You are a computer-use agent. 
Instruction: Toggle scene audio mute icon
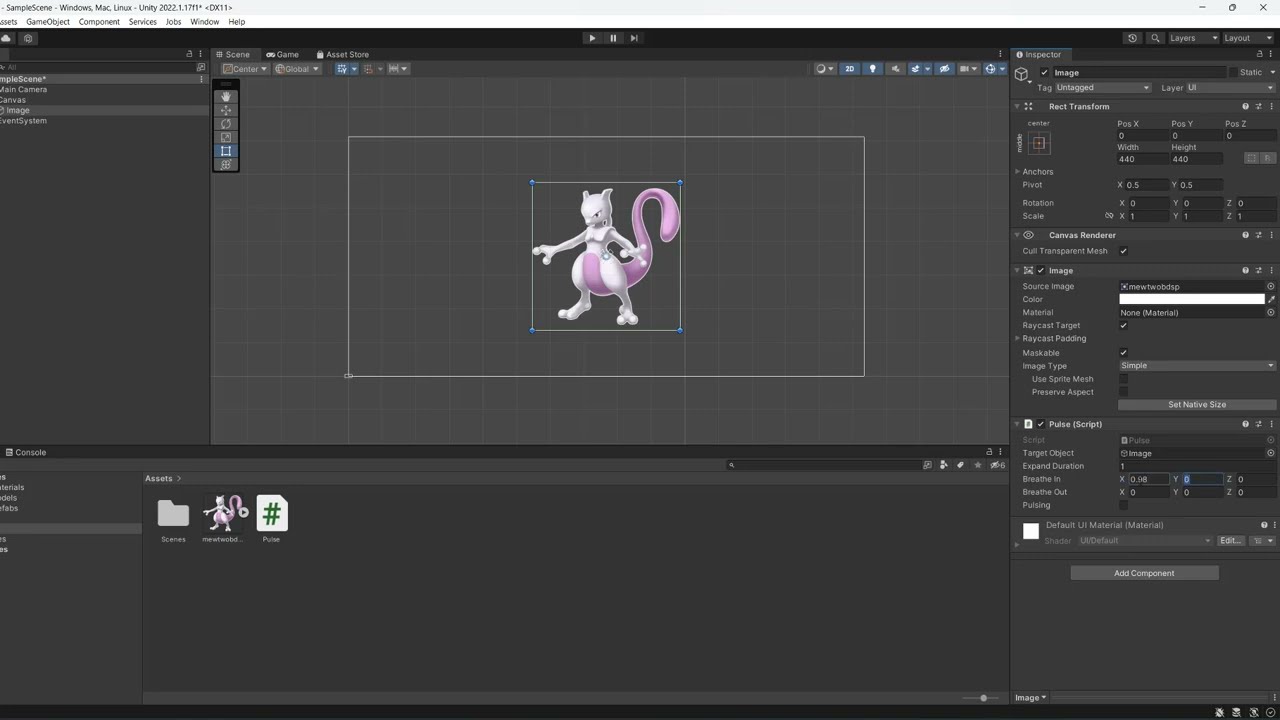pyautogui.click(x=895, y=69)
